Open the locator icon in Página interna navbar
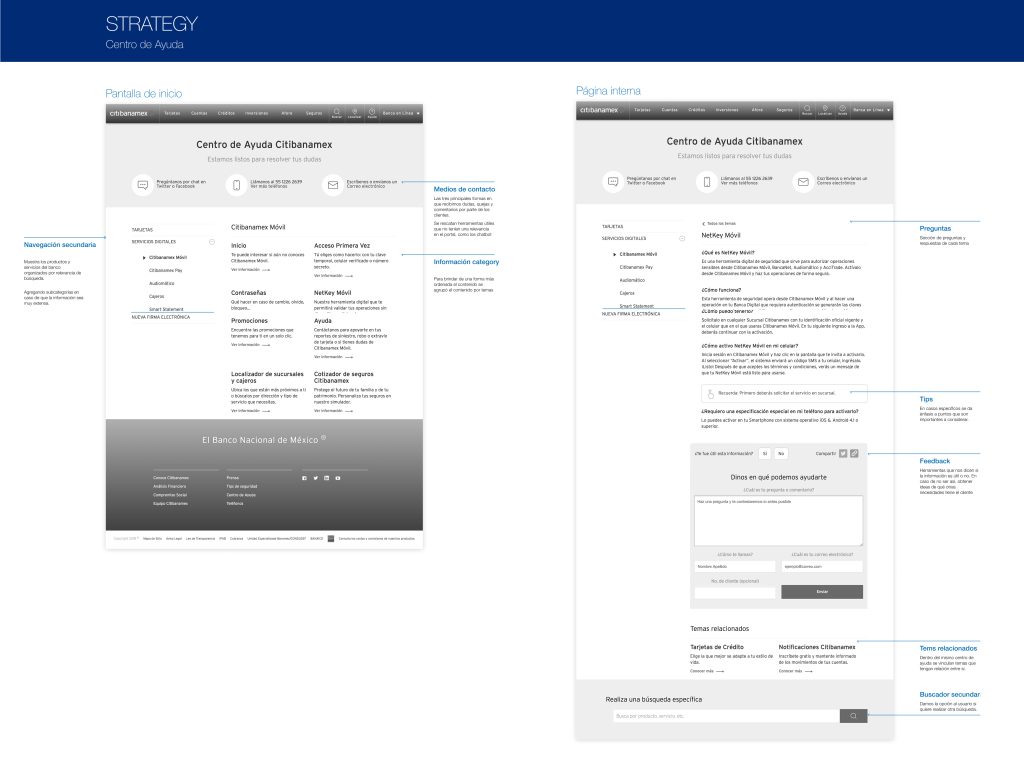1024x758 pixels. pyautogui.click(x=825, y=110)
